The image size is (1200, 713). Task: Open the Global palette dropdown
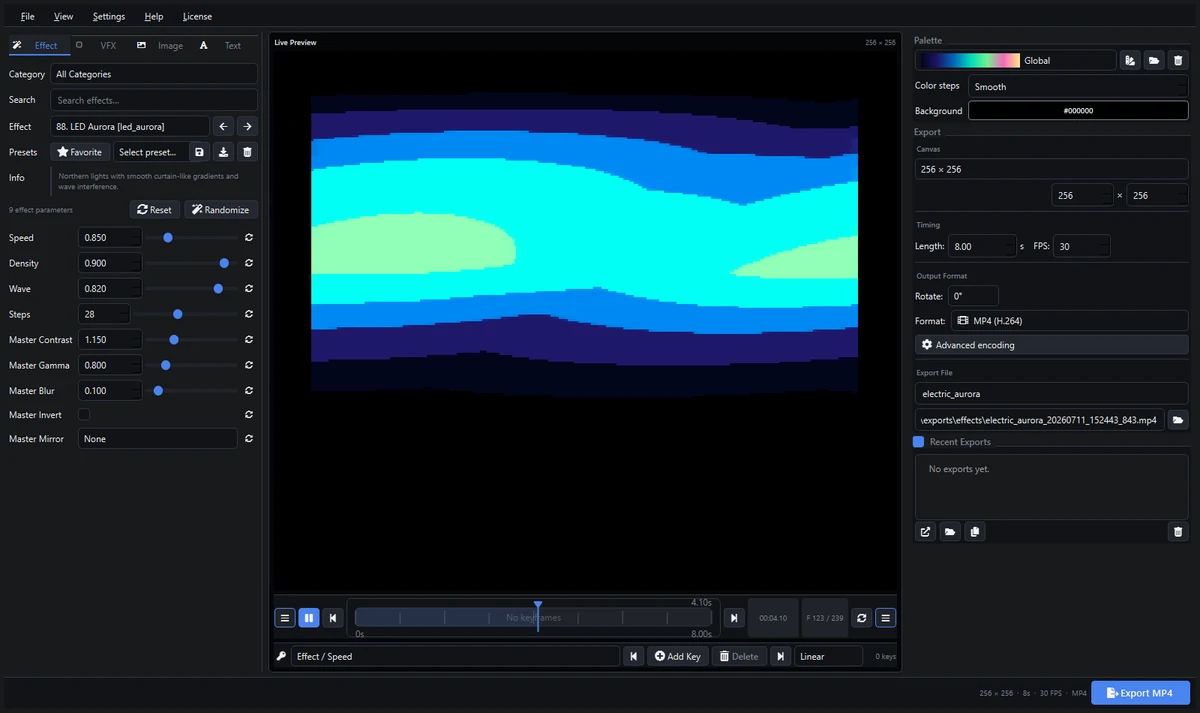(1016, 61)
